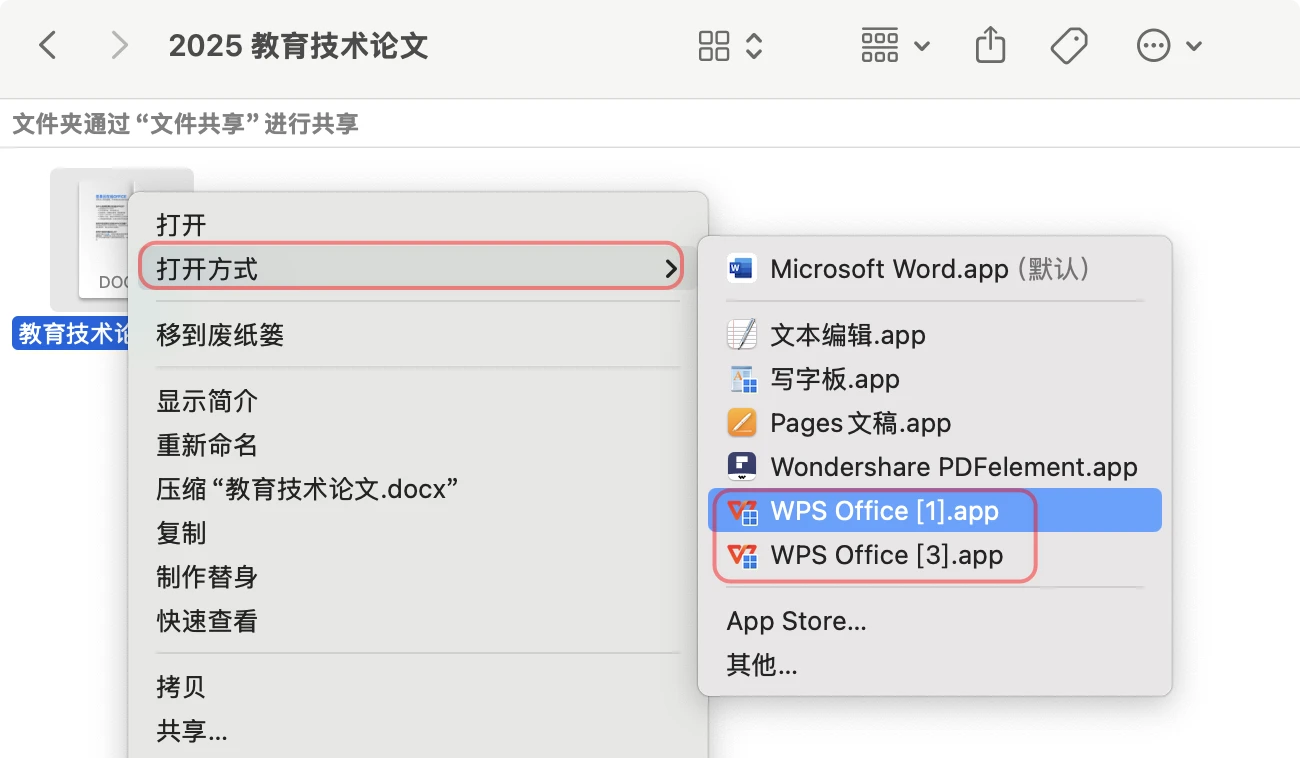The width and height of the screenshot is (1300, 758).
Task: Open the group-by view dropdown
Action: pyautogui.click(x=895, y=46)
